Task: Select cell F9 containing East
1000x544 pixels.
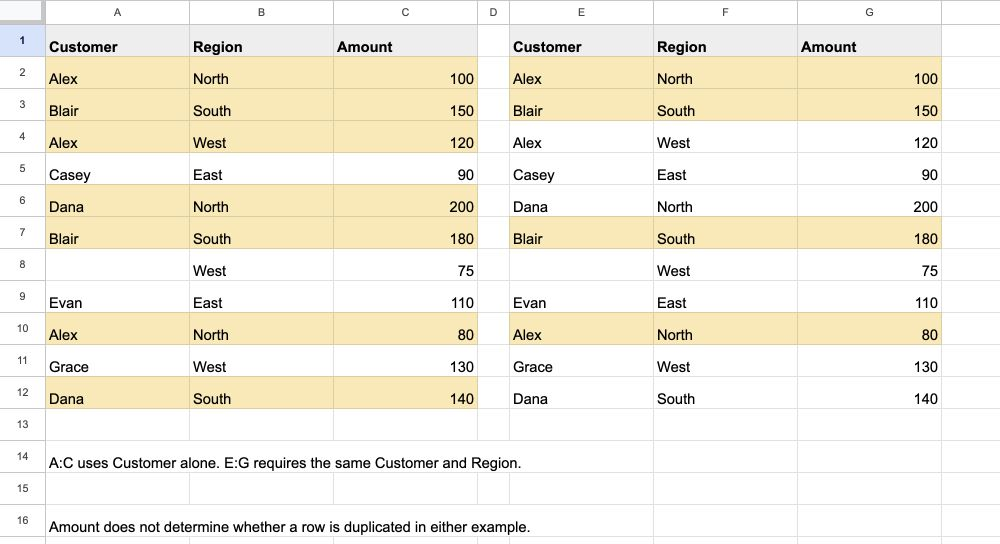Action: [725, 297]
